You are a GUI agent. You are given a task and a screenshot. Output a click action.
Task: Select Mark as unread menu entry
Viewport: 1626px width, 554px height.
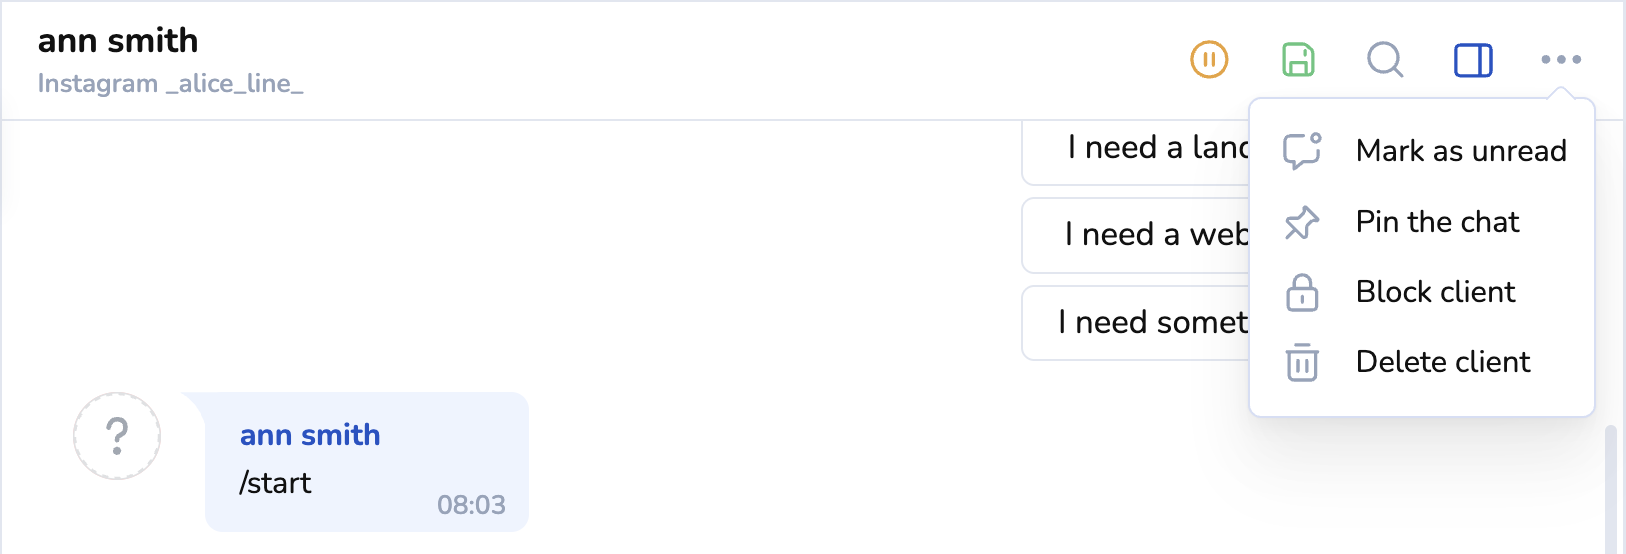point(1461,151)
